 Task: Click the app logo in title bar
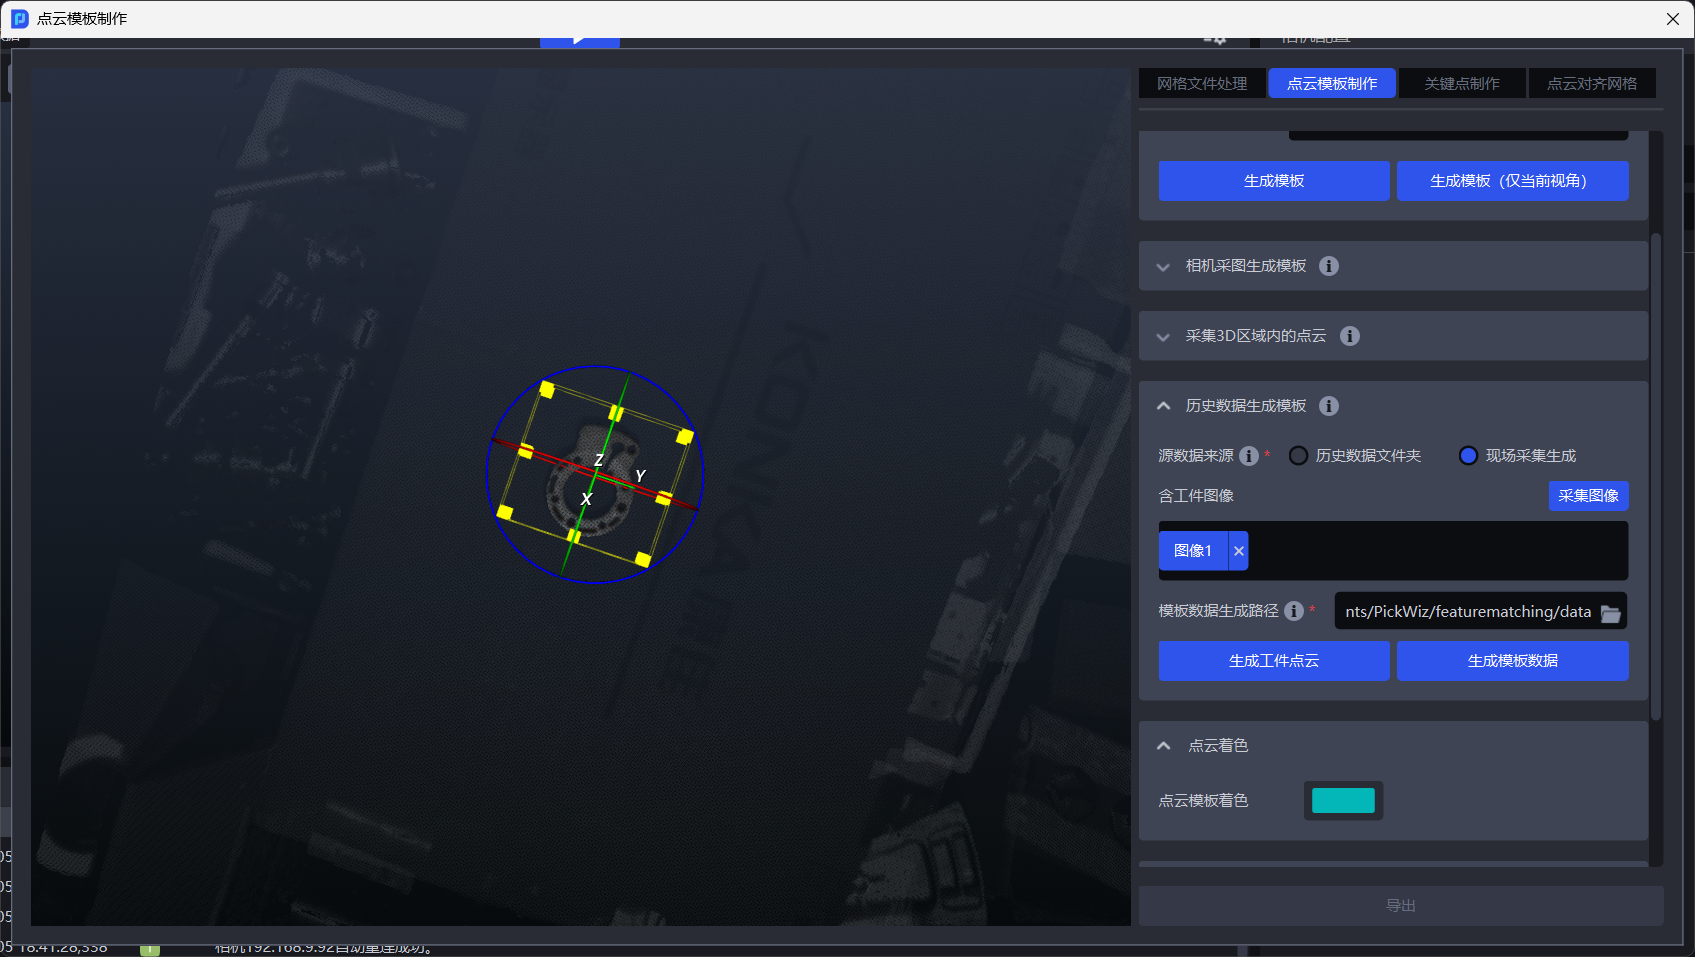pos(19,18)
